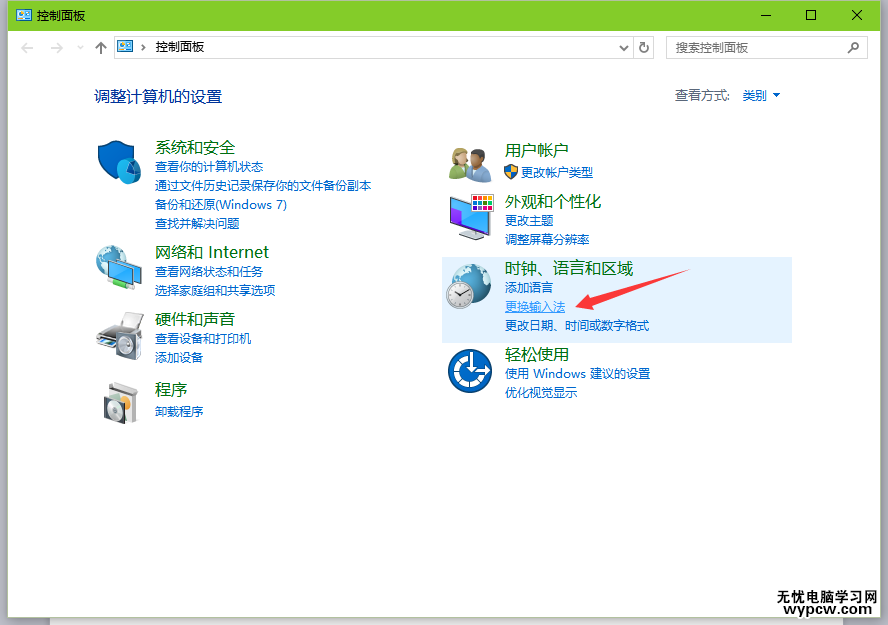Screen dimensions: 888x625
Task: Open 通过文件历史记录保存你的文件备份副本 link
Action: (263, 186)
